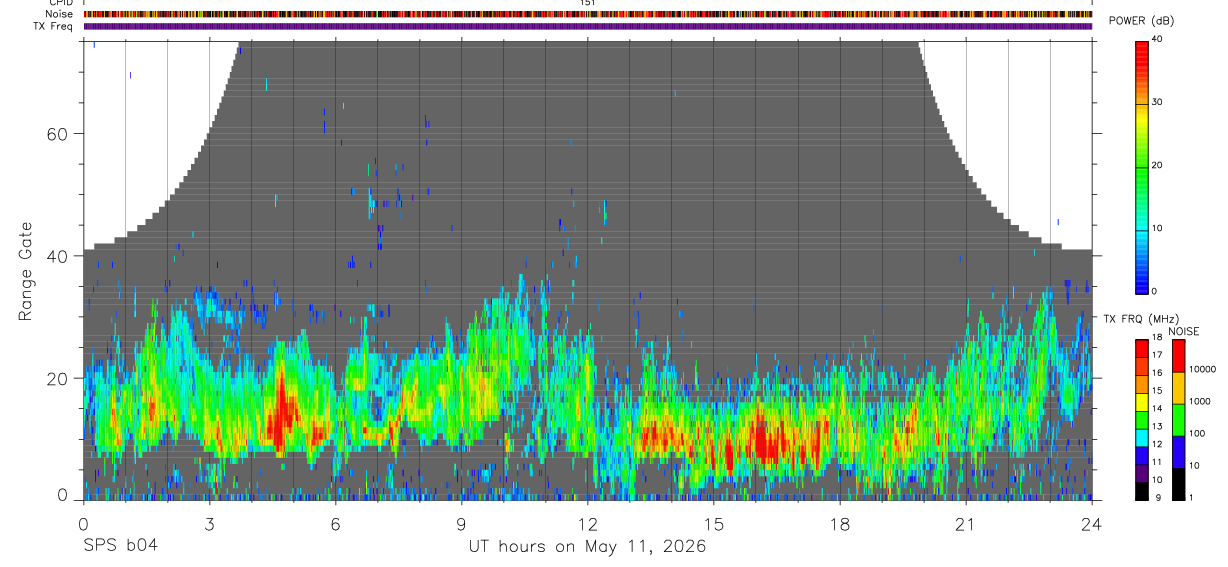Click the UT hours on May 11, 2026 title
This screenshot has width=1228, height=567.
[x=587, y=547]
